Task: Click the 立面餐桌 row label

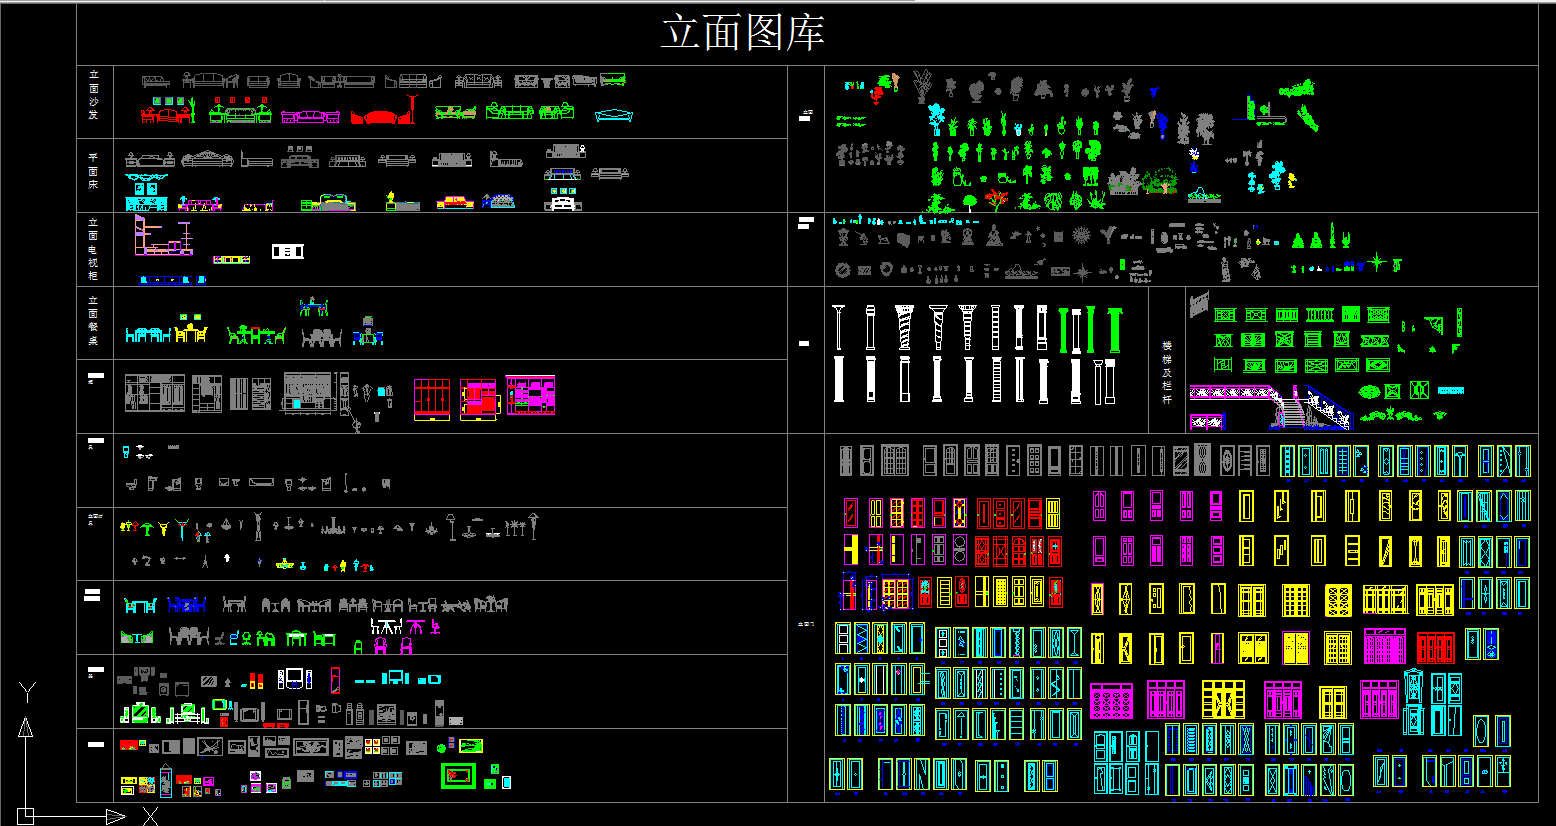Action: [94, 320]
